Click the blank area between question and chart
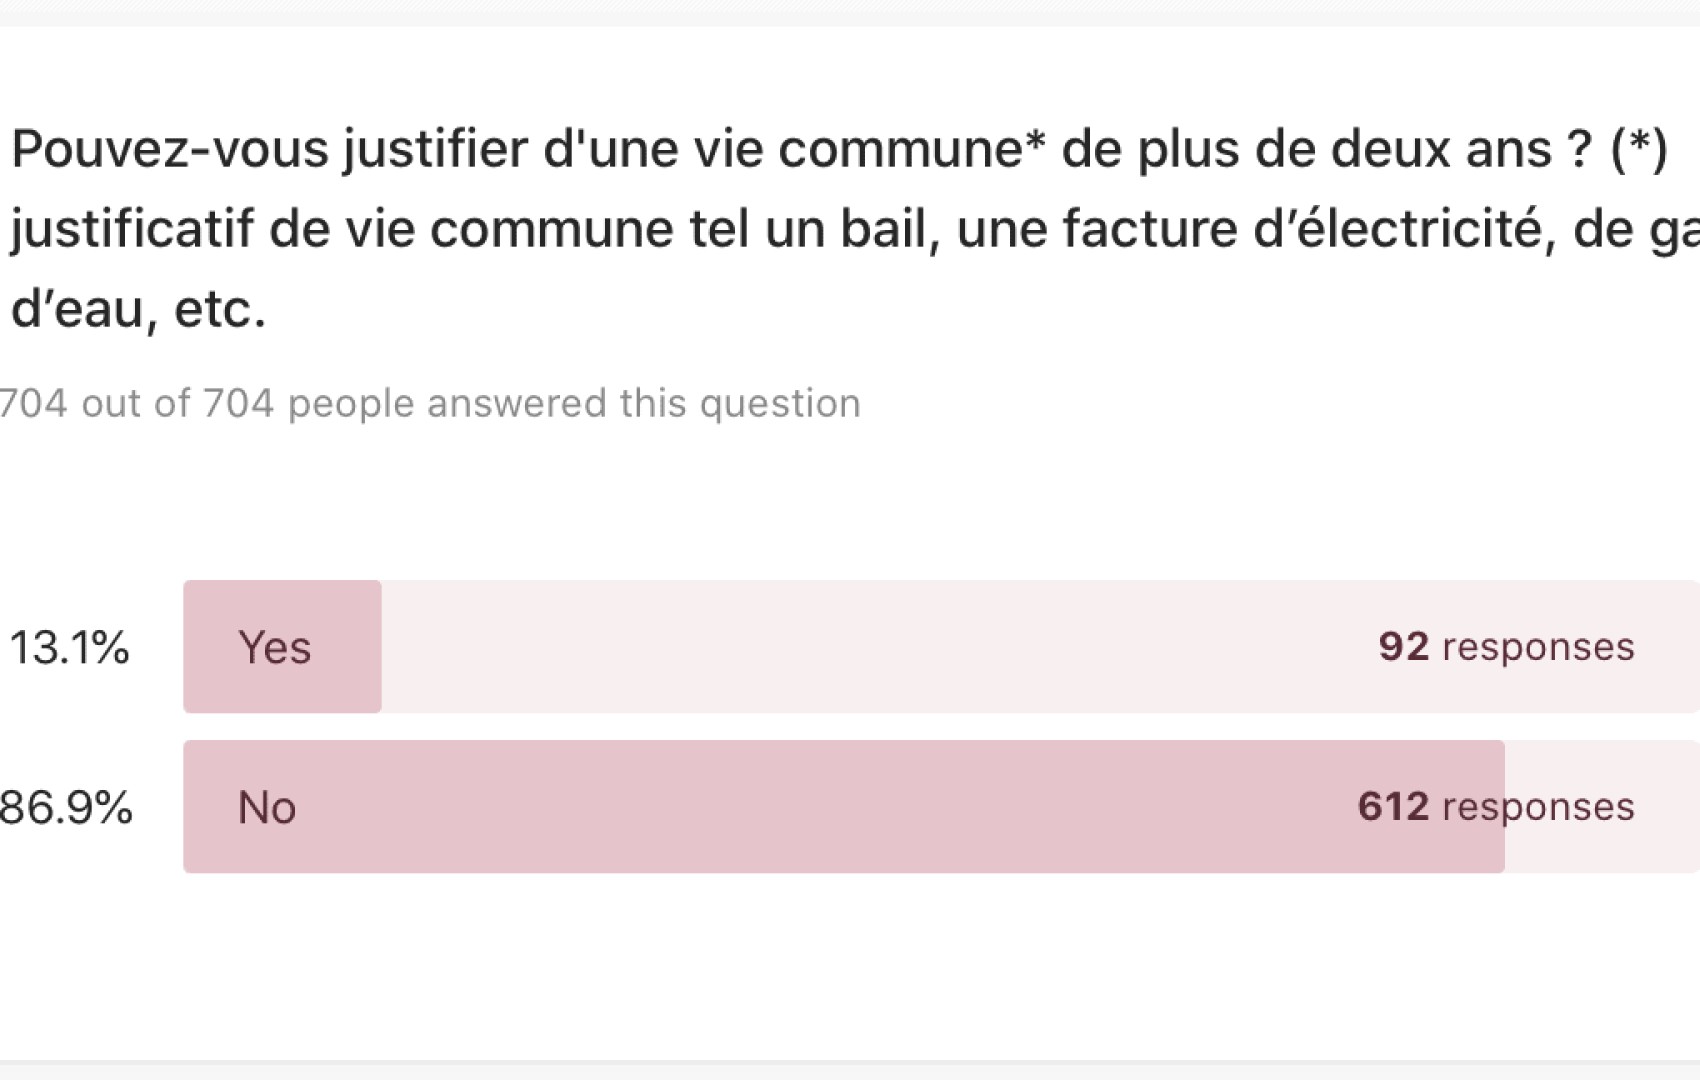 click(850, 500)
